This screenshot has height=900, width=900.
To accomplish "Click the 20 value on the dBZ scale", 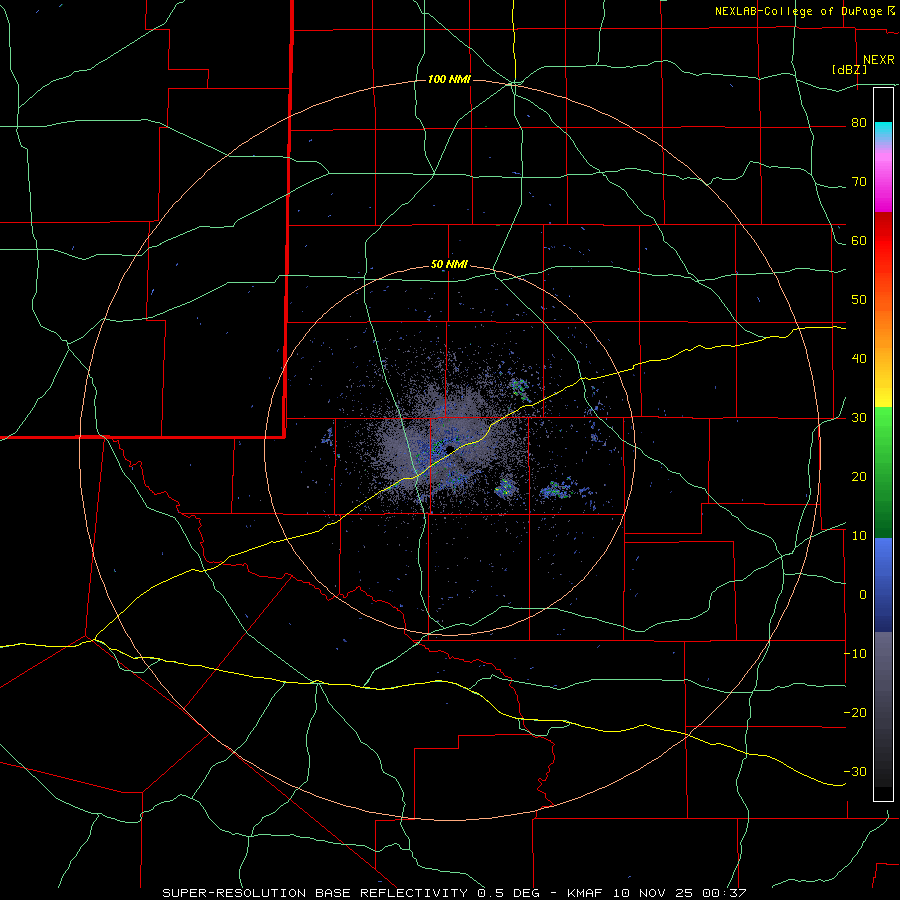I will coord(859,477).
